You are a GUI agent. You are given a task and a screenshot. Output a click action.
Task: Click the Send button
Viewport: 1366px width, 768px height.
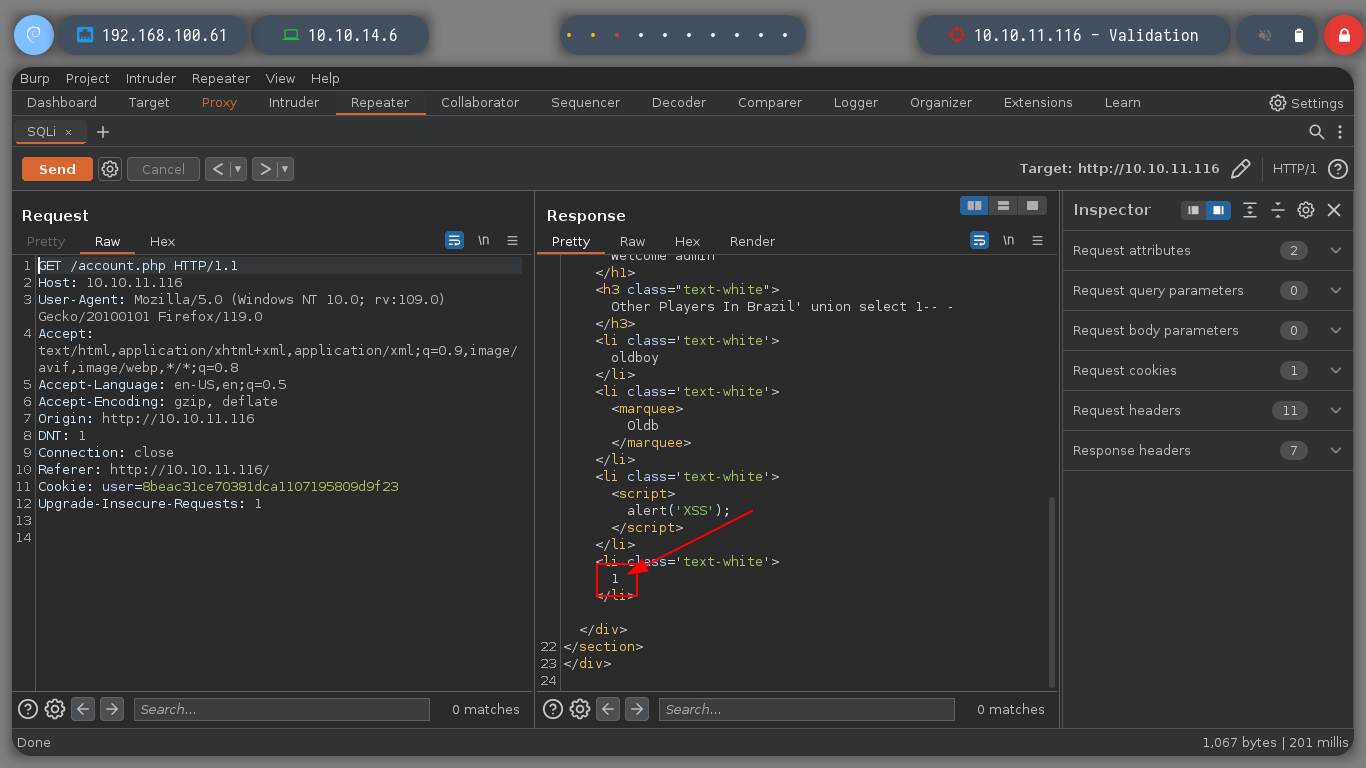[57, 169]
